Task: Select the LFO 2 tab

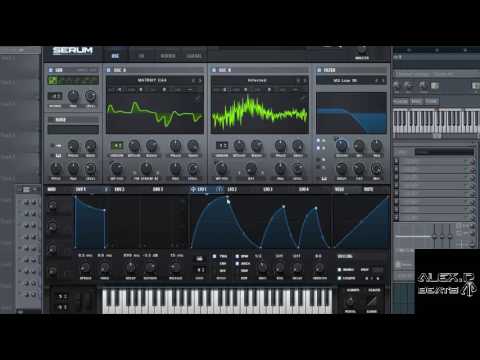Action: (x=232, y=189)
